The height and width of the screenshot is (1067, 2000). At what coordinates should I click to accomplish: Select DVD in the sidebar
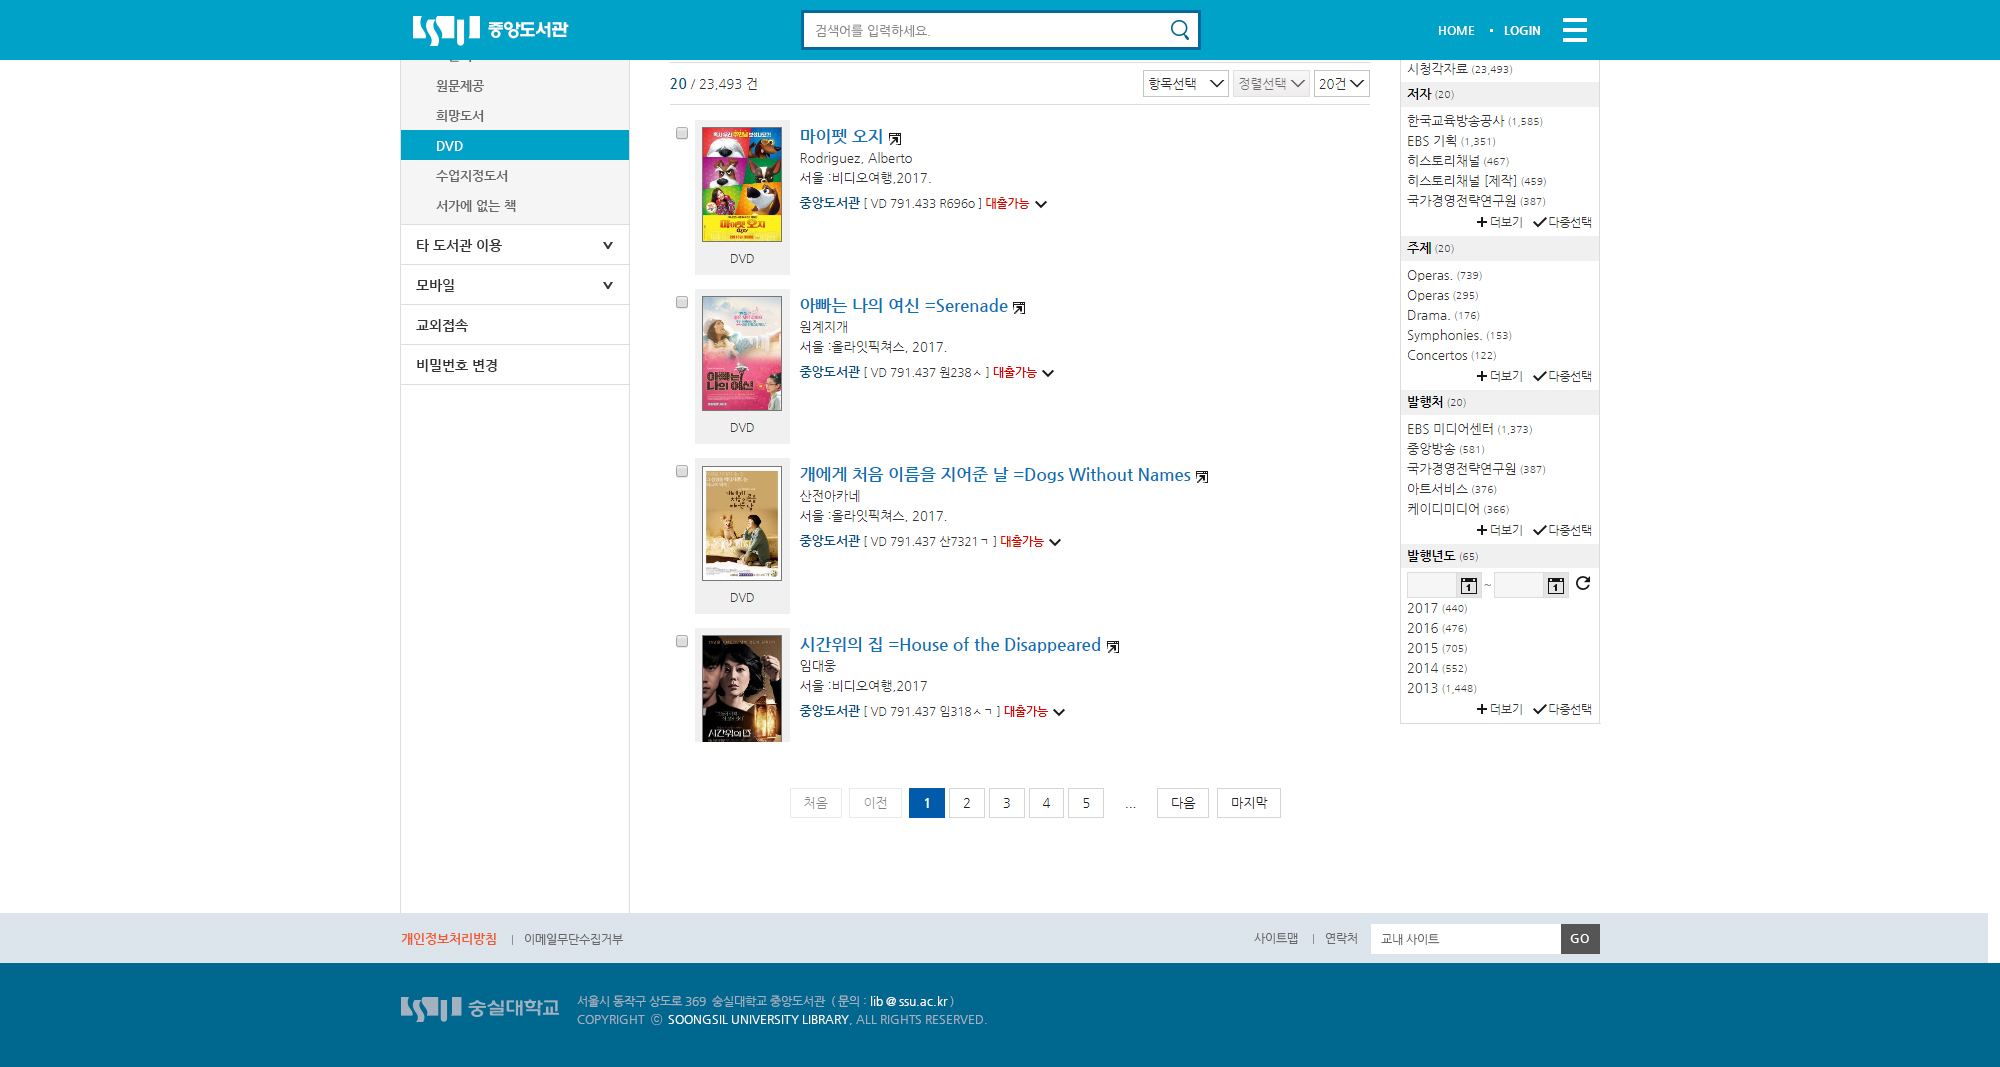515,145
